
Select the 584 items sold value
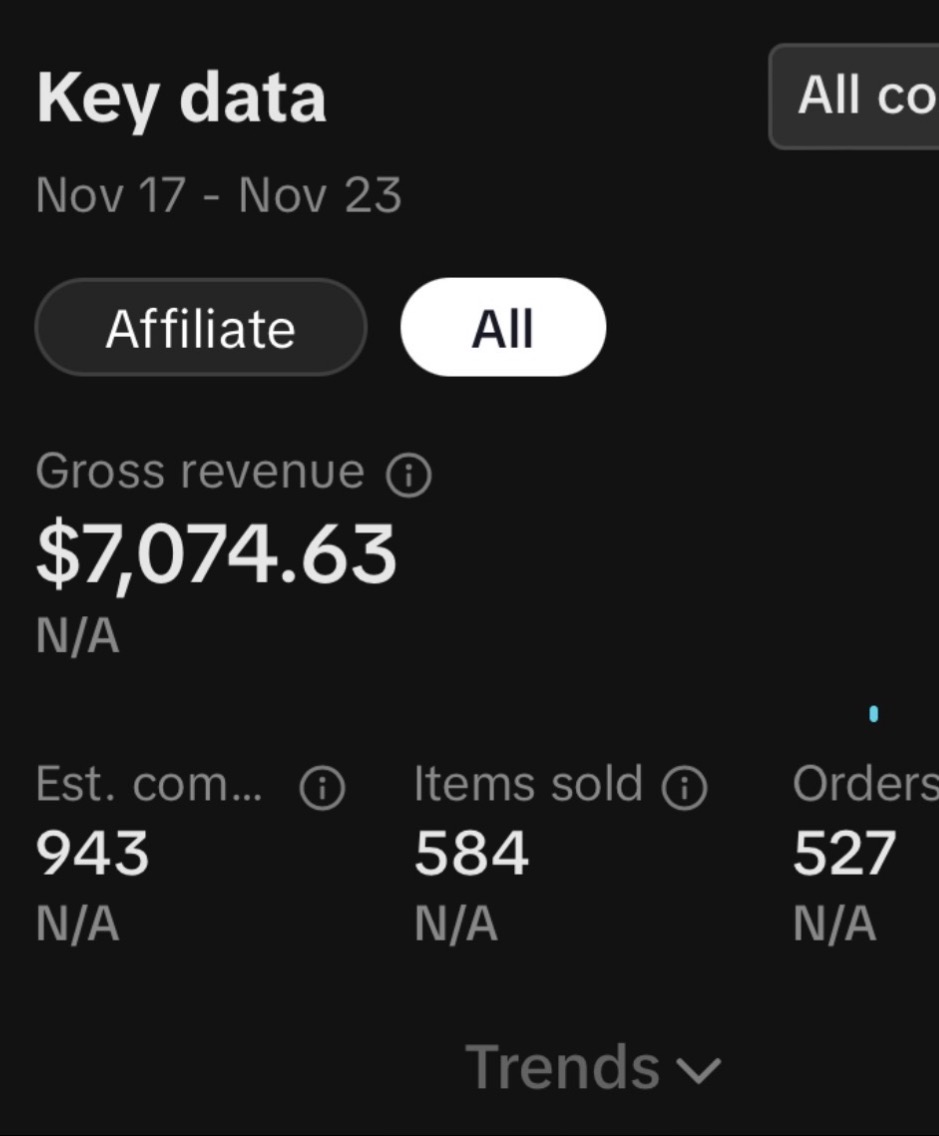pos(472,853)
